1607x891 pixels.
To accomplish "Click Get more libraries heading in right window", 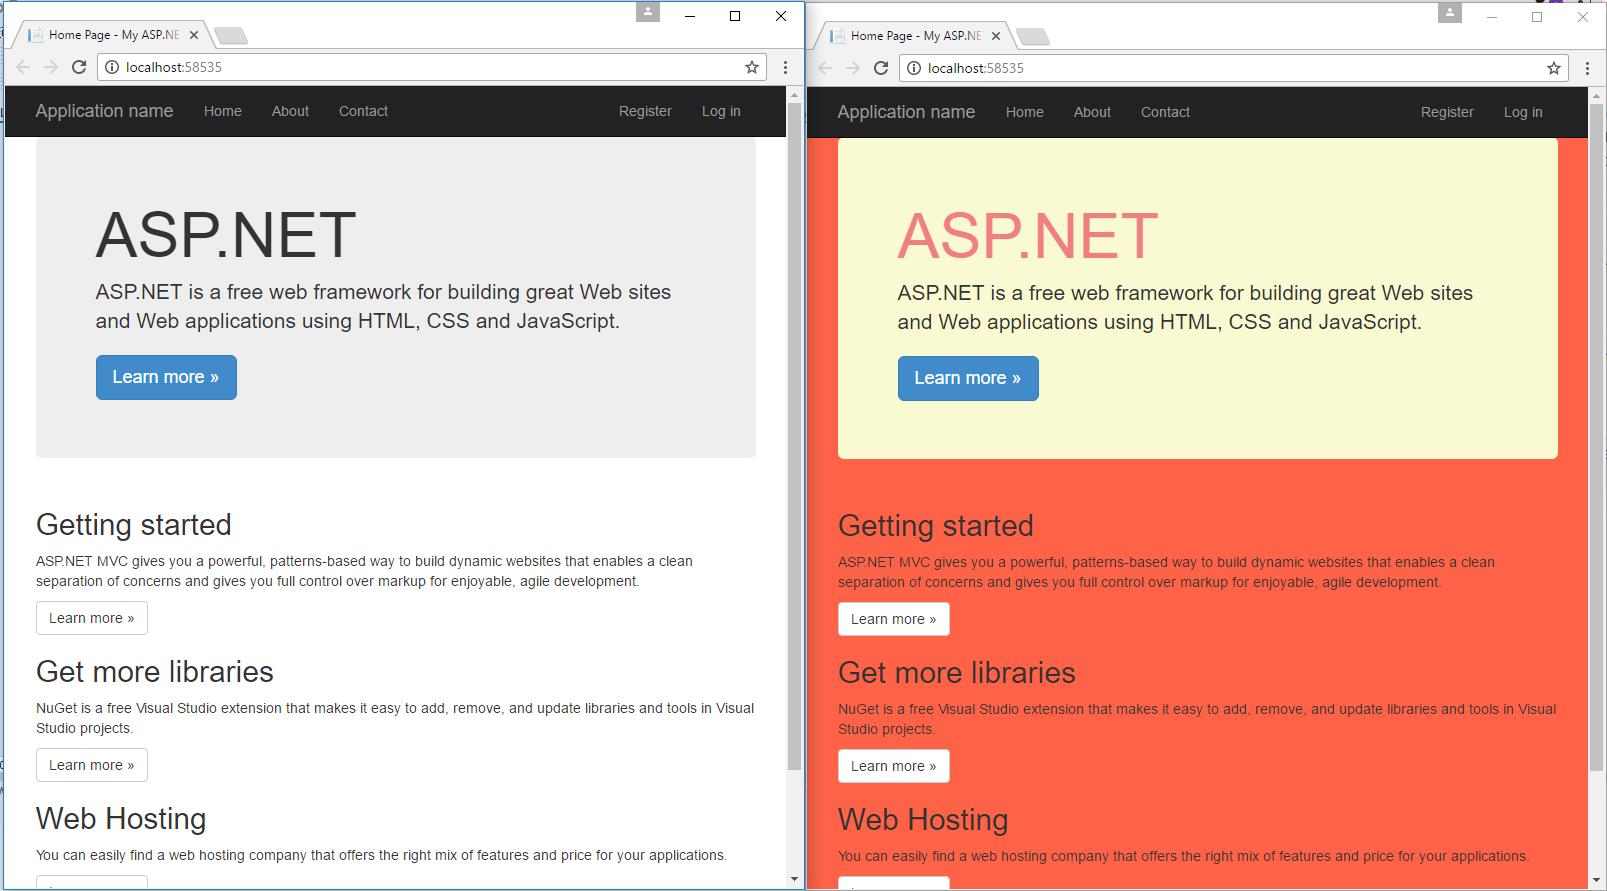I will [x=957, y=673].
